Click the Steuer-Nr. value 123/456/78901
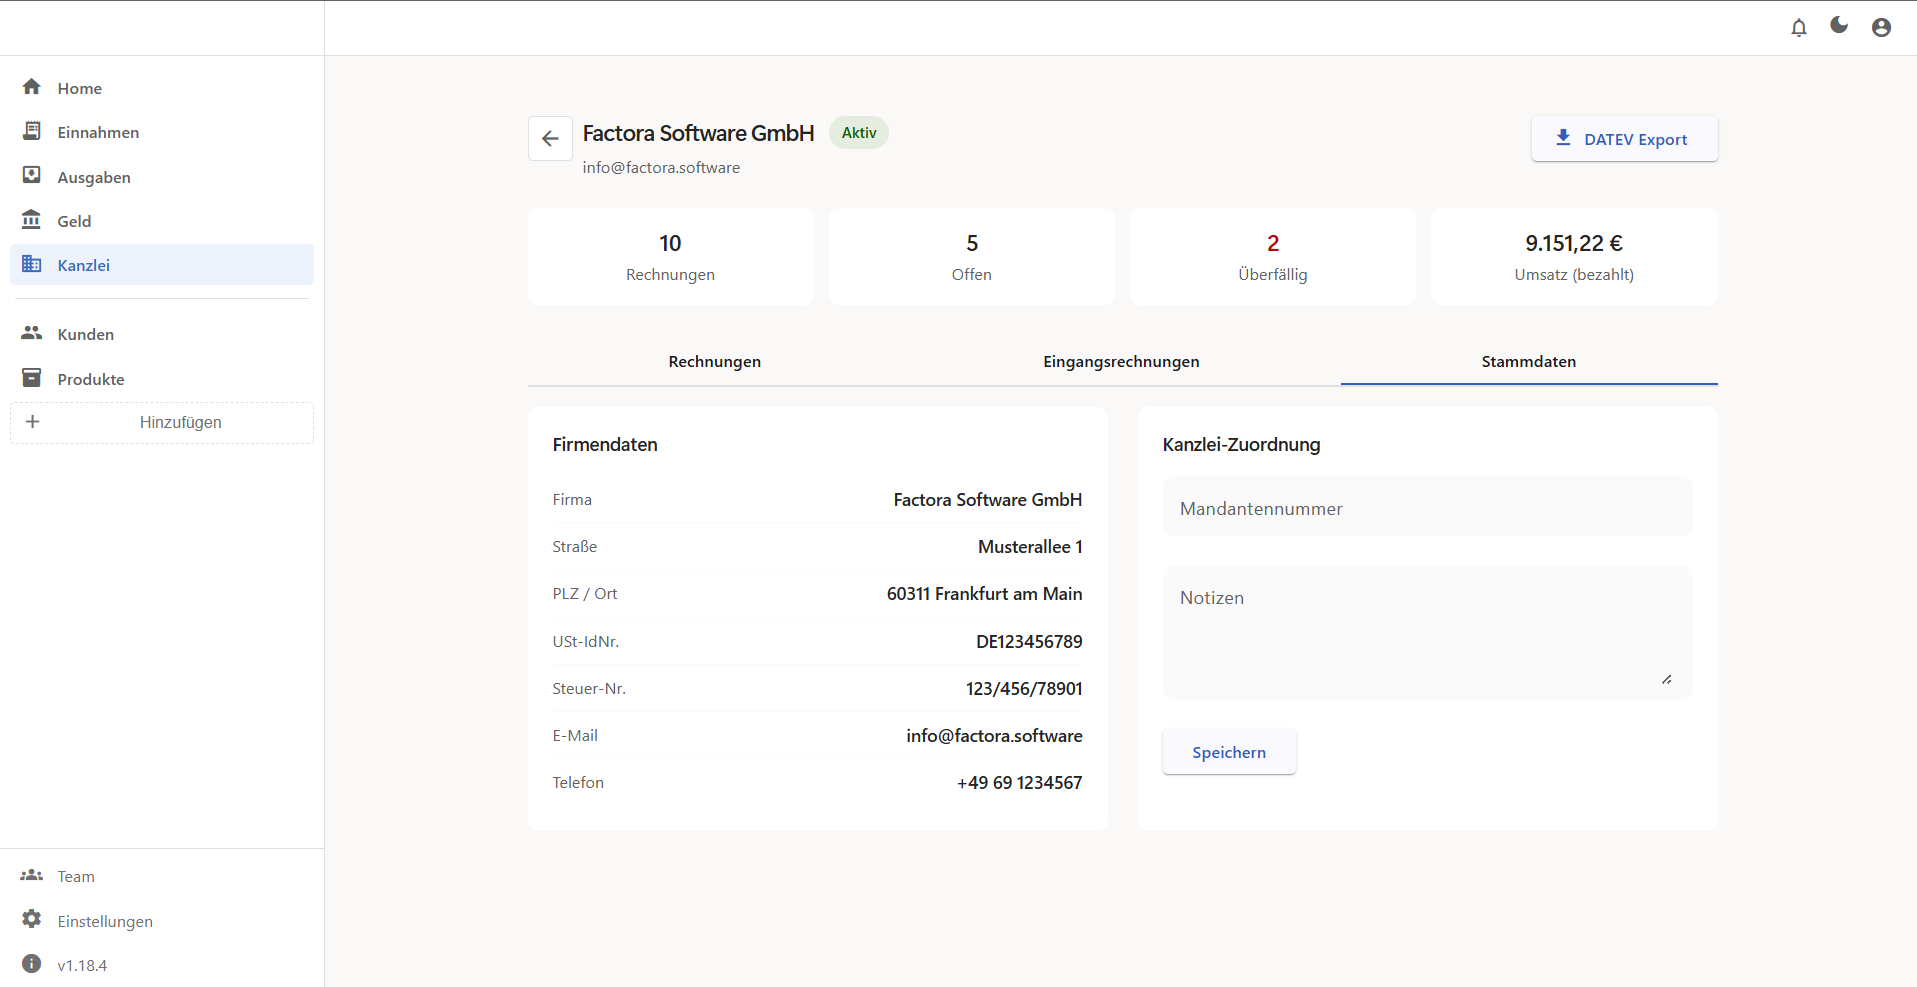1917x987 pixels. 1024,689
